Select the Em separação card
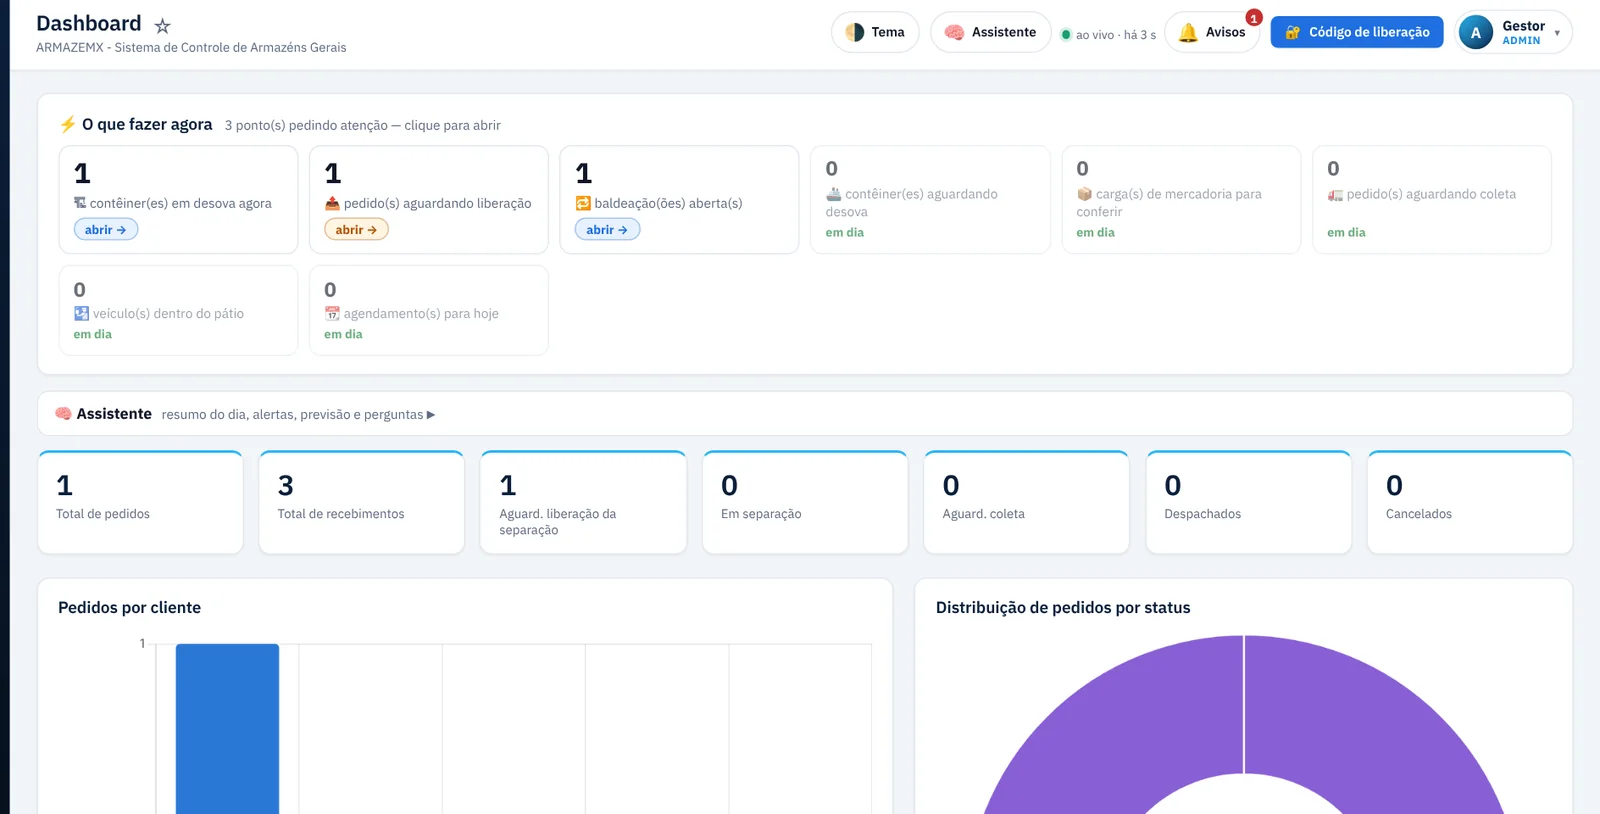This screenshot has height=814, width=1600. pyautogui.click(x=805, y=502)
